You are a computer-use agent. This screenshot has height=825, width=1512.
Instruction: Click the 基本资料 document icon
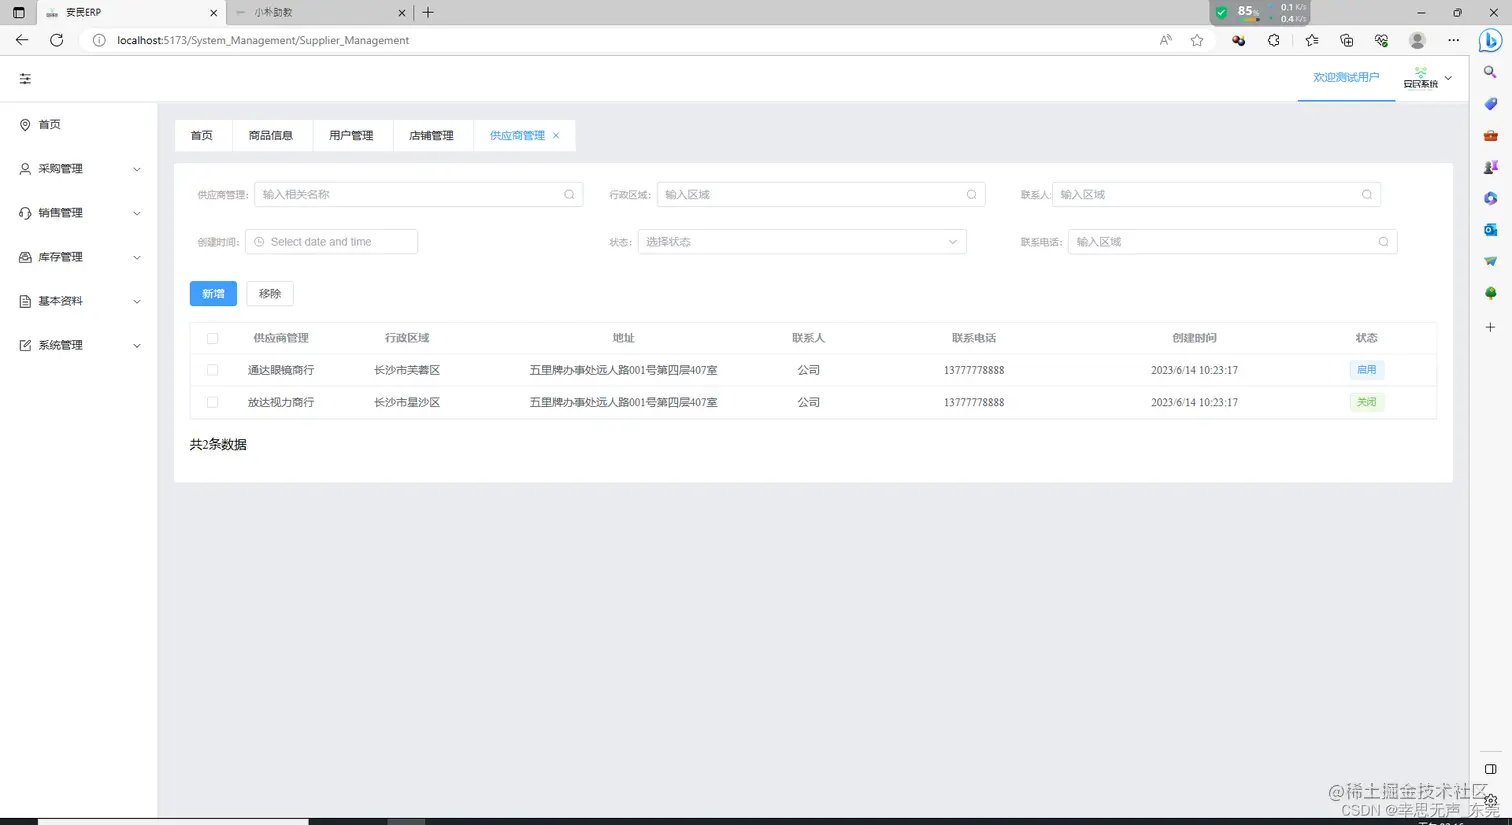[25, 301]
